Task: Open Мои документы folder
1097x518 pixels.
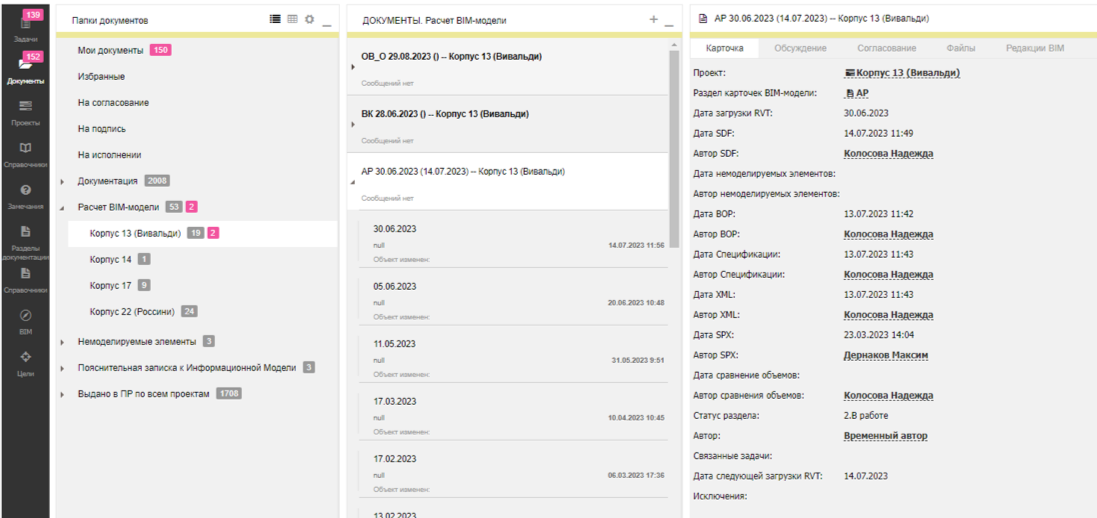Action: point(111,50)
